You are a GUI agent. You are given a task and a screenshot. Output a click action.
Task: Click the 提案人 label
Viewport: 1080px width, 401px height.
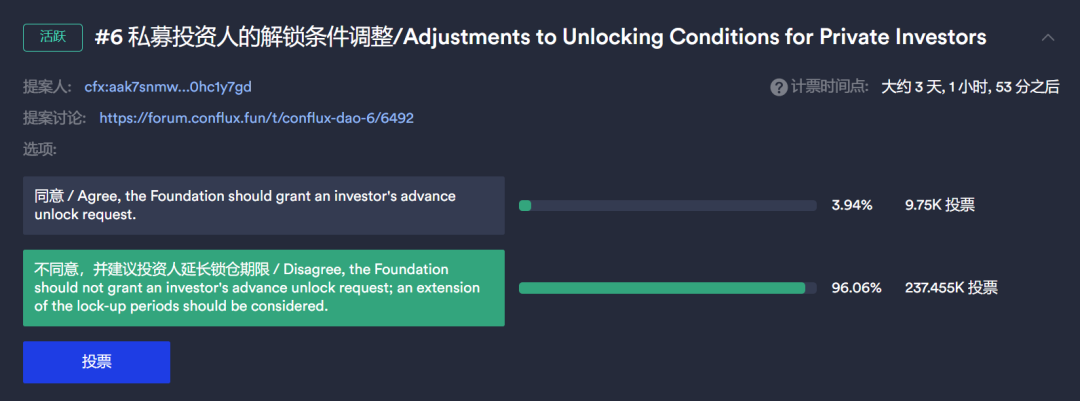(x=44, y=87)
